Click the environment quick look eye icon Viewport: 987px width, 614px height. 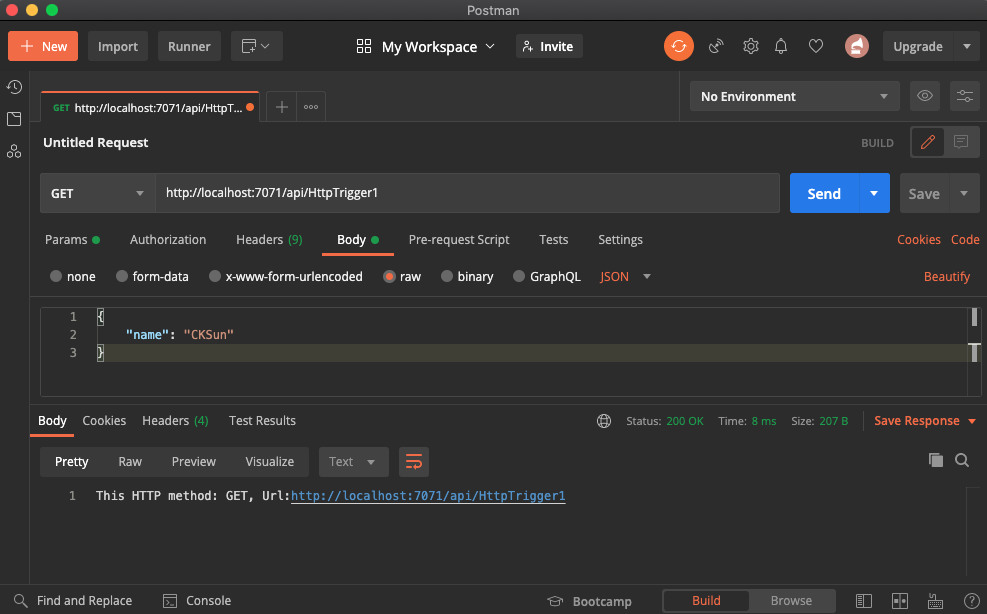(x=925, y=96)
